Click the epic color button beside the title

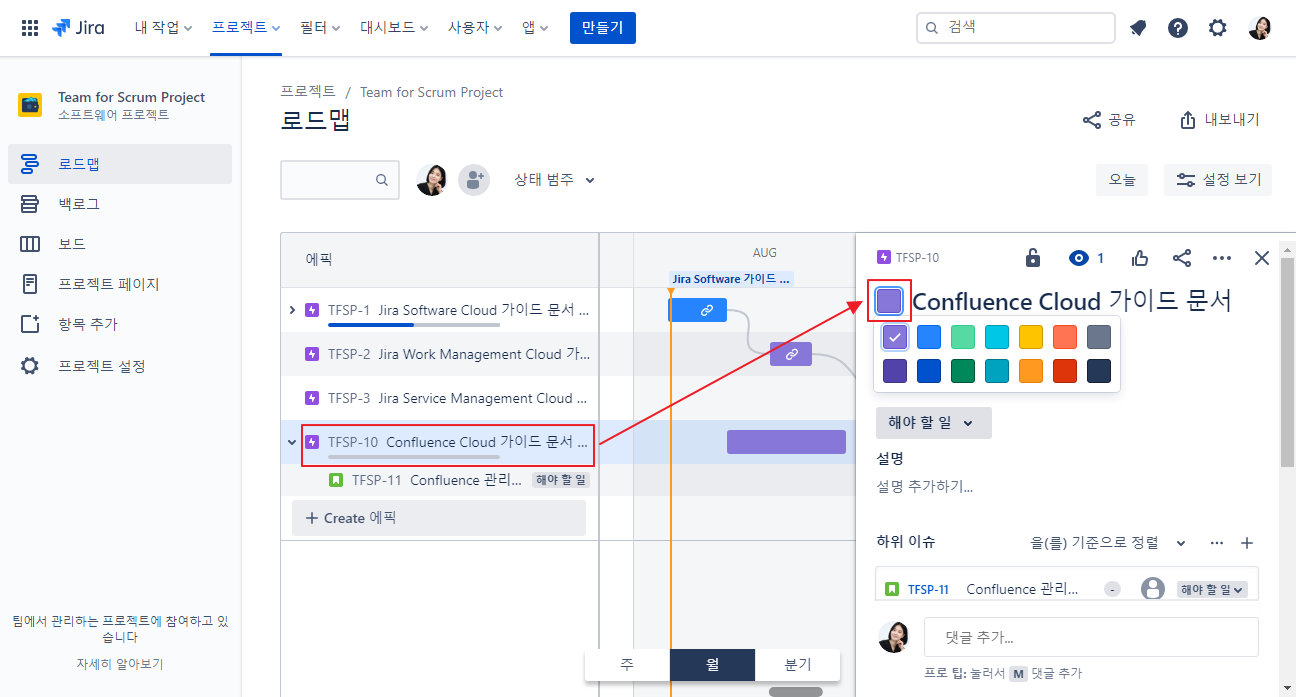[x=889, y=301]
